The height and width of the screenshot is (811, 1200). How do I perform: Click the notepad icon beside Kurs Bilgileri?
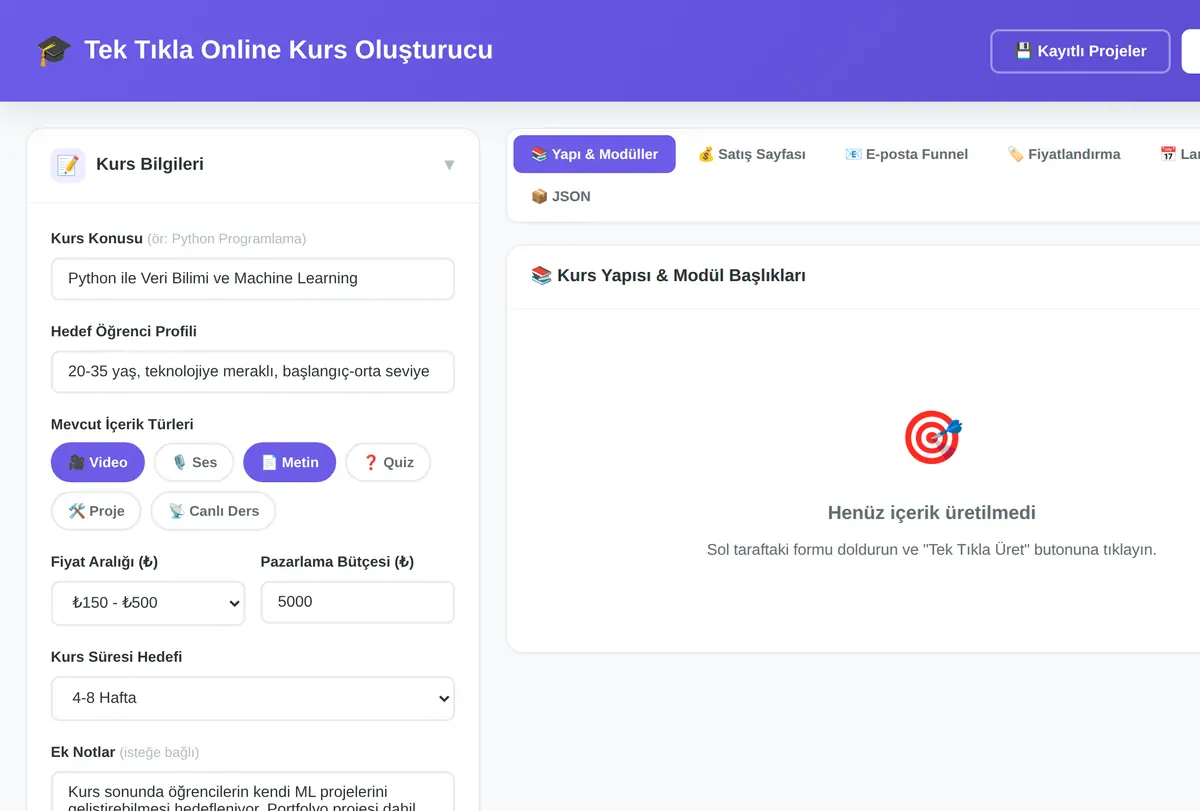point(68,165)
